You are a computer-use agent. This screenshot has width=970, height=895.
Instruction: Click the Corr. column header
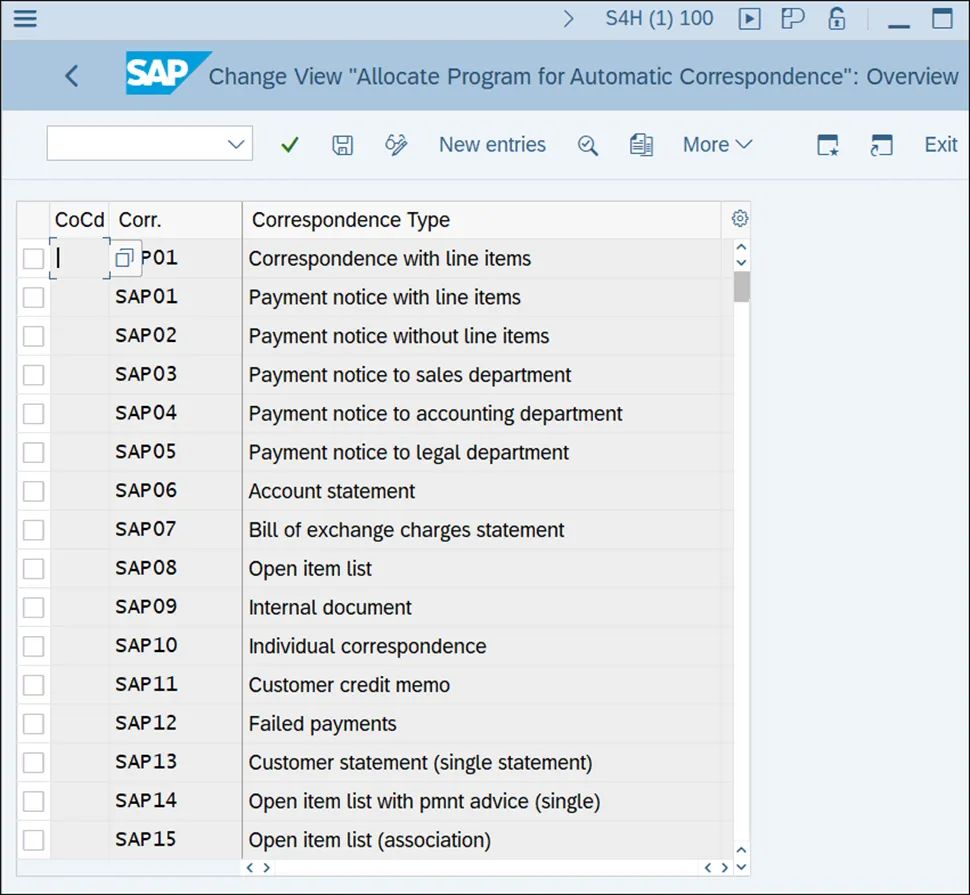click(x=140, y=220)
